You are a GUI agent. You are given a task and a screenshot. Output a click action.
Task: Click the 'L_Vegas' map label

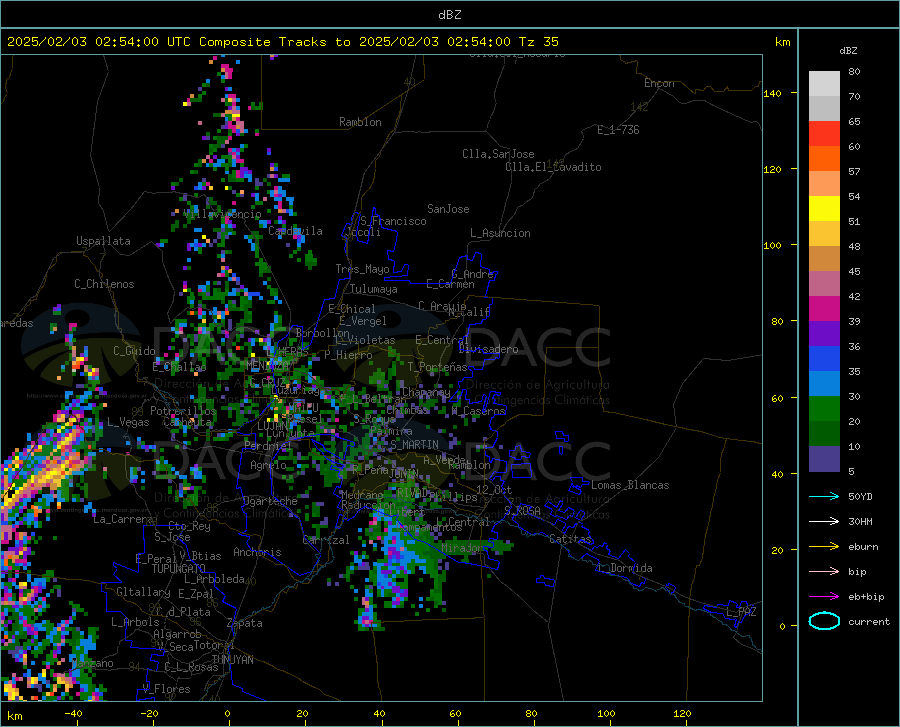tap(128, 422)
